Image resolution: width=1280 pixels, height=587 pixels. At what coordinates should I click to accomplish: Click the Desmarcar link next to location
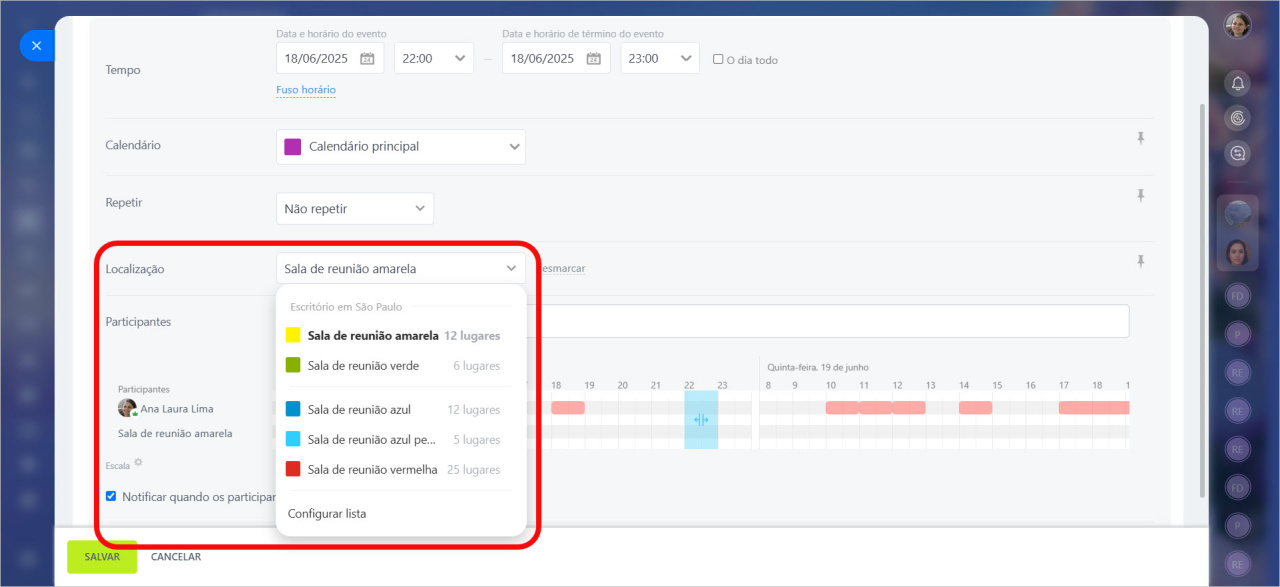pyautogui.click(x=562, y=269)
